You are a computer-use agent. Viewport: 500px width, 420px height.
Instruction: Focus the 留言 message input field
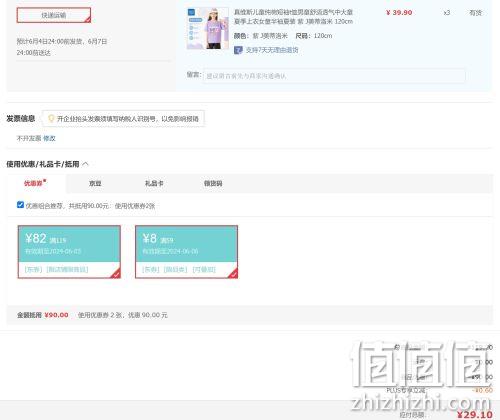point(334,76)
